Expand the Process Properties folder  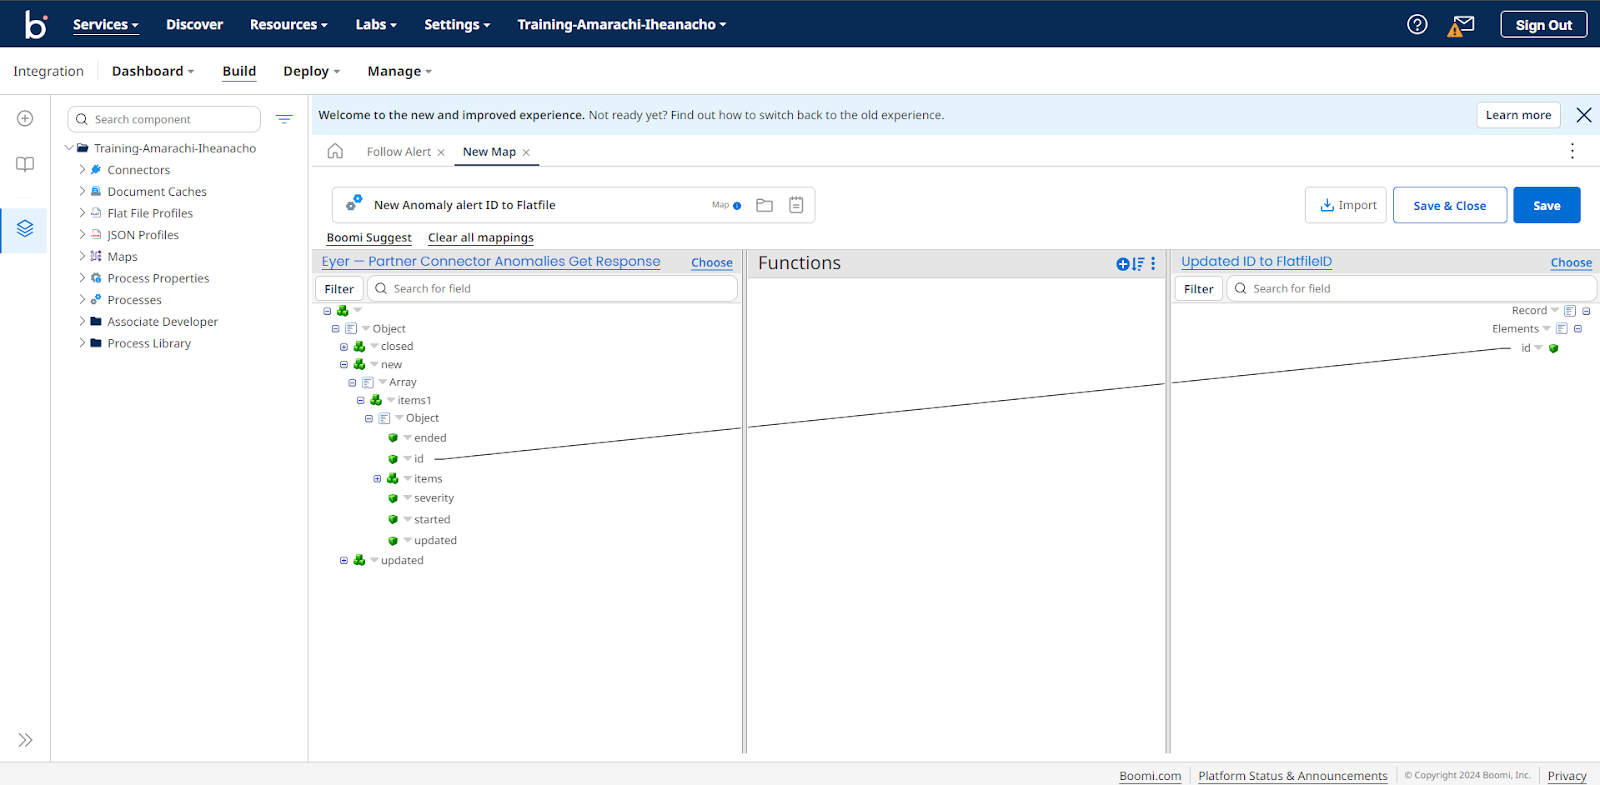click(82, 278)
